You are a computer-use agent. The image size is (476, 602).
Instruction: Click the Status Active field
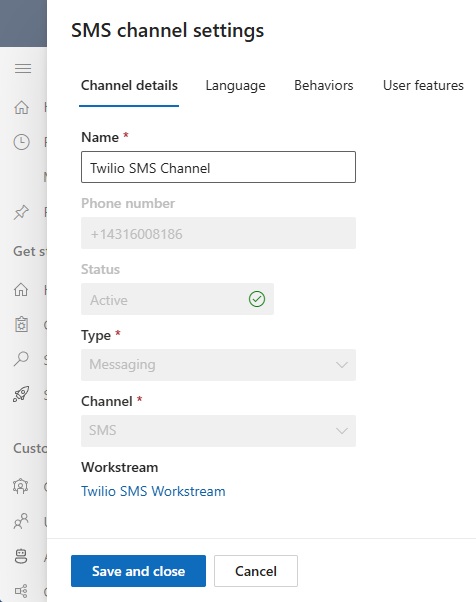pyautogui.click(x=177, y=299)
